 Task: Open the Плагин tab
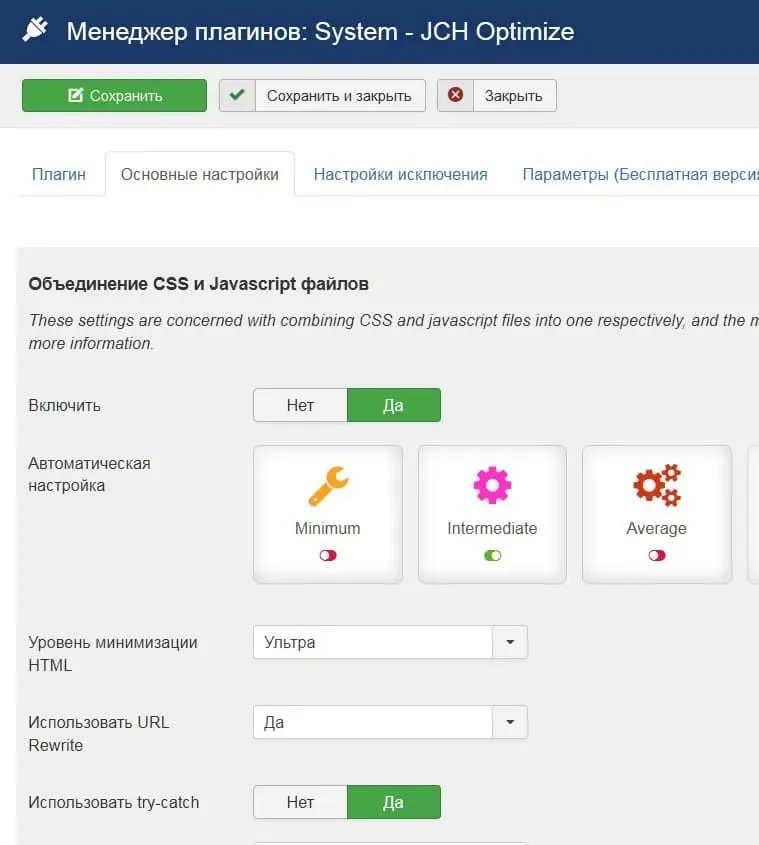pyautogui.click(x=59, y=174)
